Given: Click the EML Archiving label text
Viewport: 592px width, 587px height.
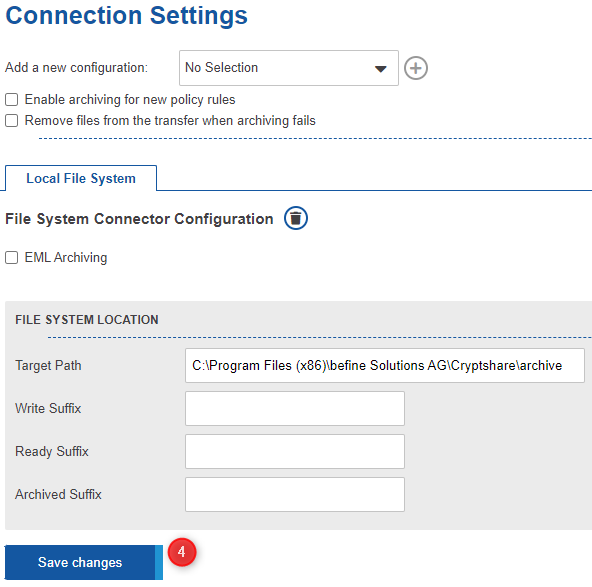Looking at the screenshot, I should tap(66, 257).
